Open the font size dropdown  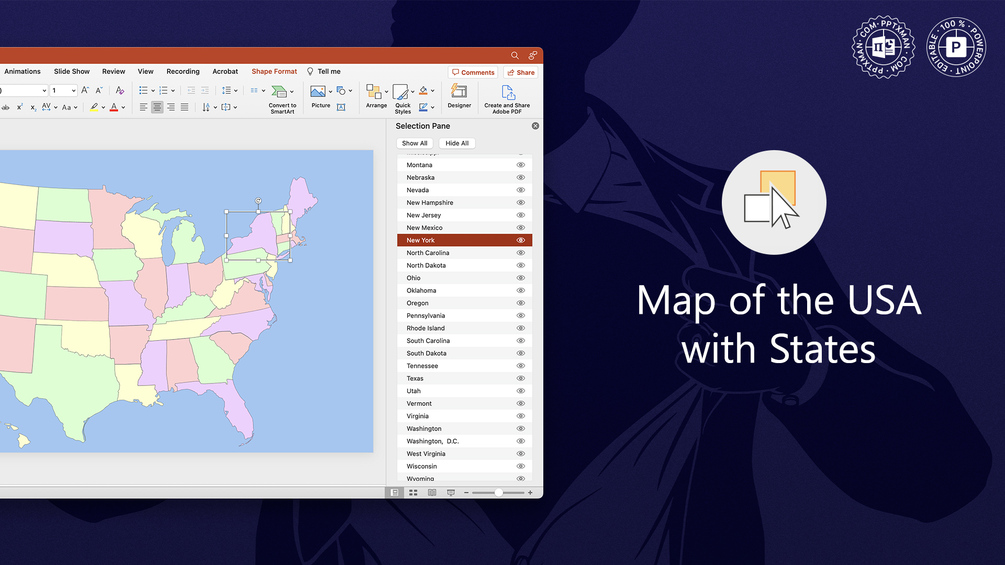[x=74, y=91]
